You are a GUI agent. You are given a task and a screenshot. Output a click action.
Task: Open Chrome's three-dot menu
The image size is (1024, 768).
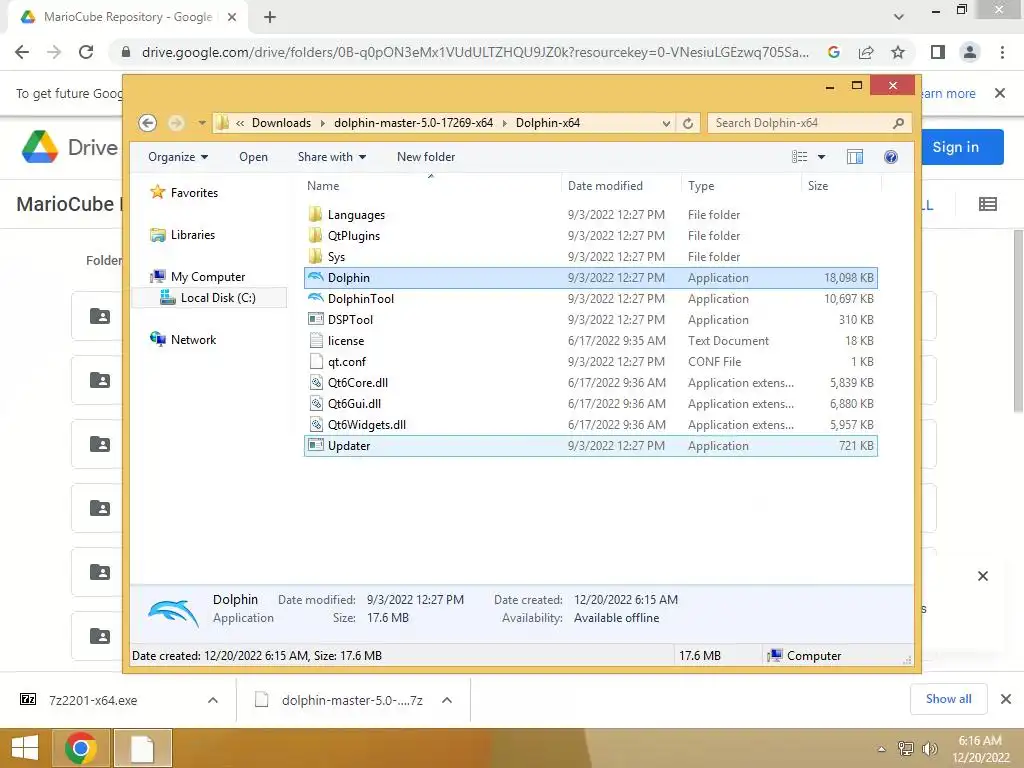coord(1002,52)
